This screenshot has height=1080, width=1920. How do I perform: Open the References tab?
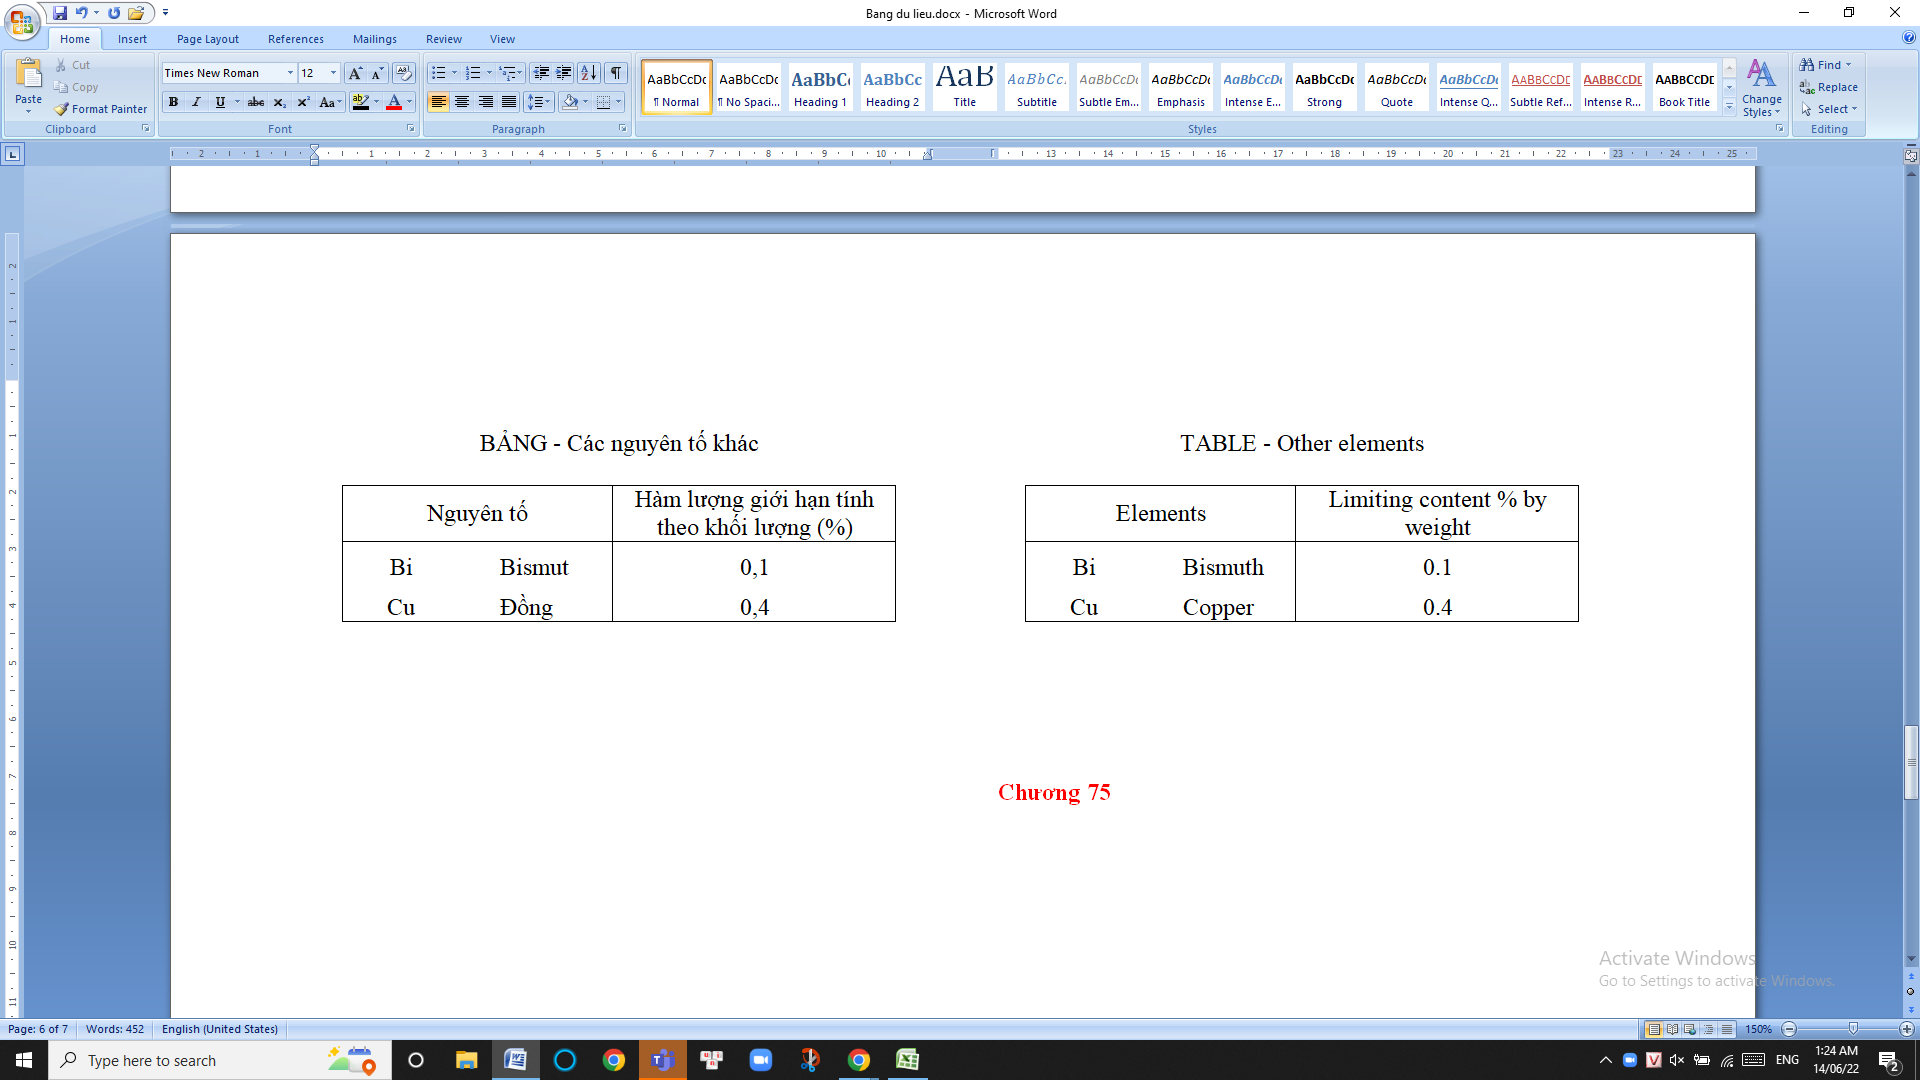pyautogui.click(x=295, y=39)
